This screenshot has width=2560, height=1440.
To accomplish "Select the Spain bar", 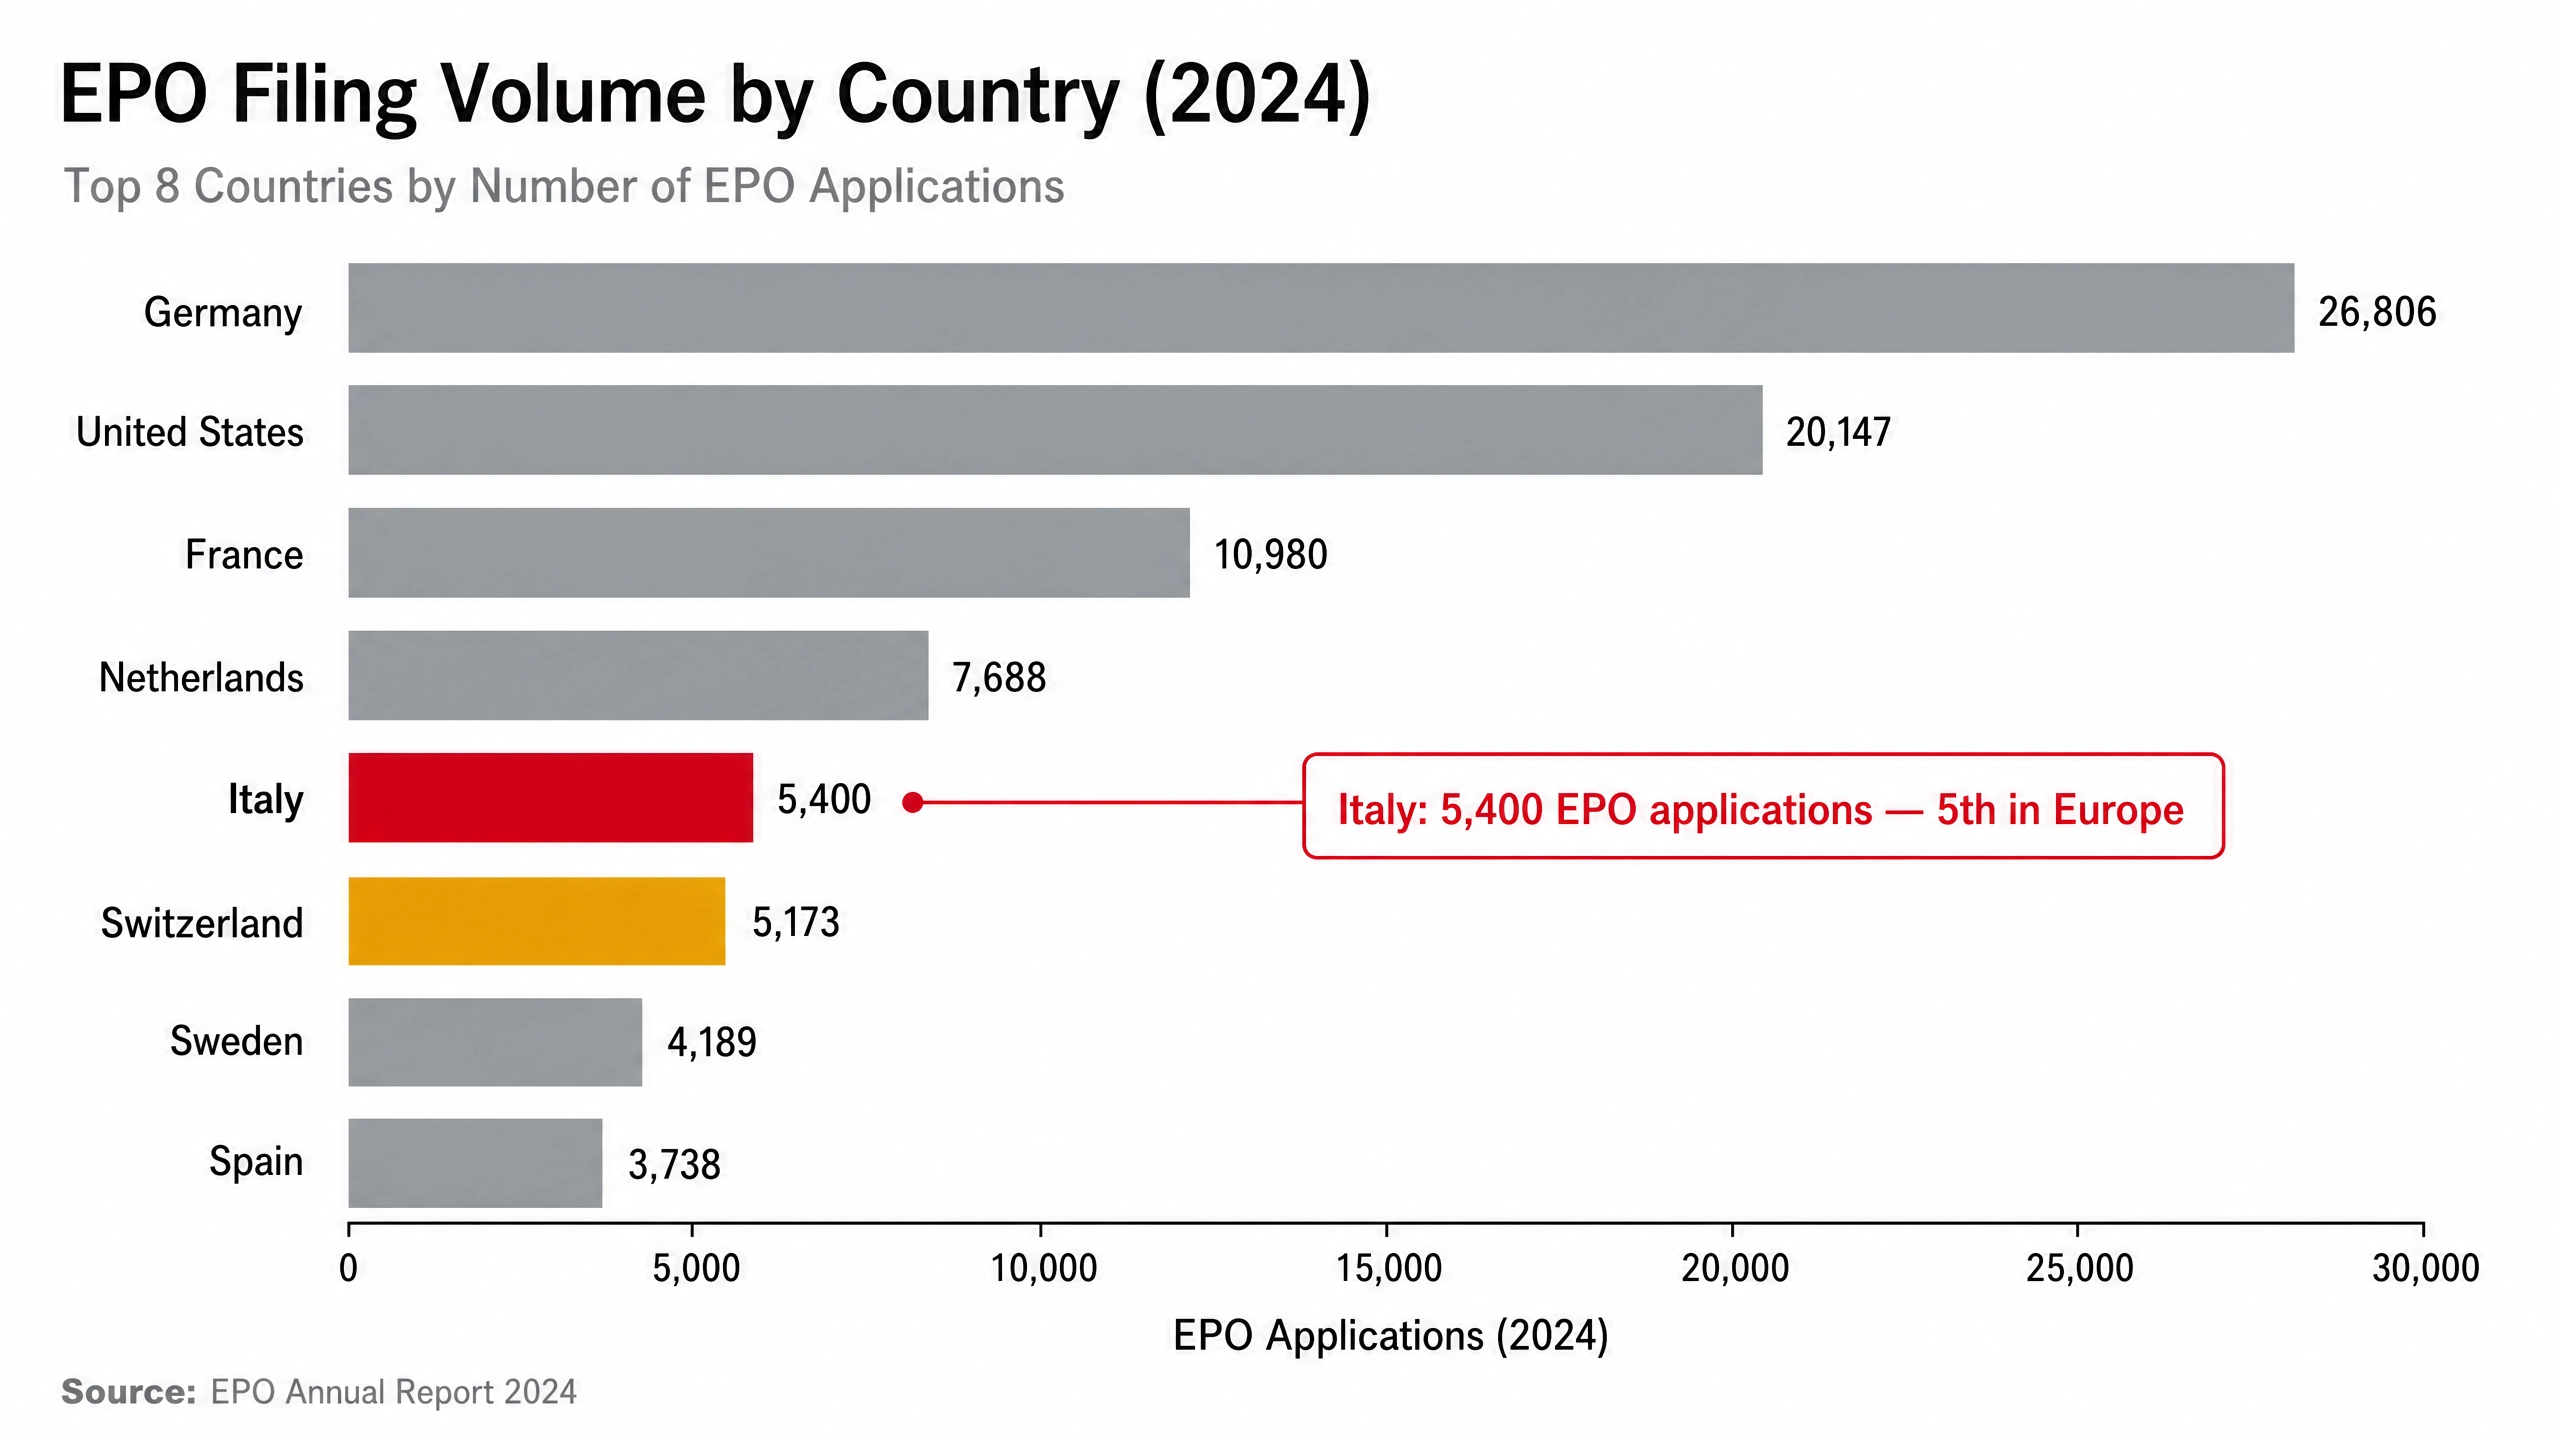I will [475, 1163].
